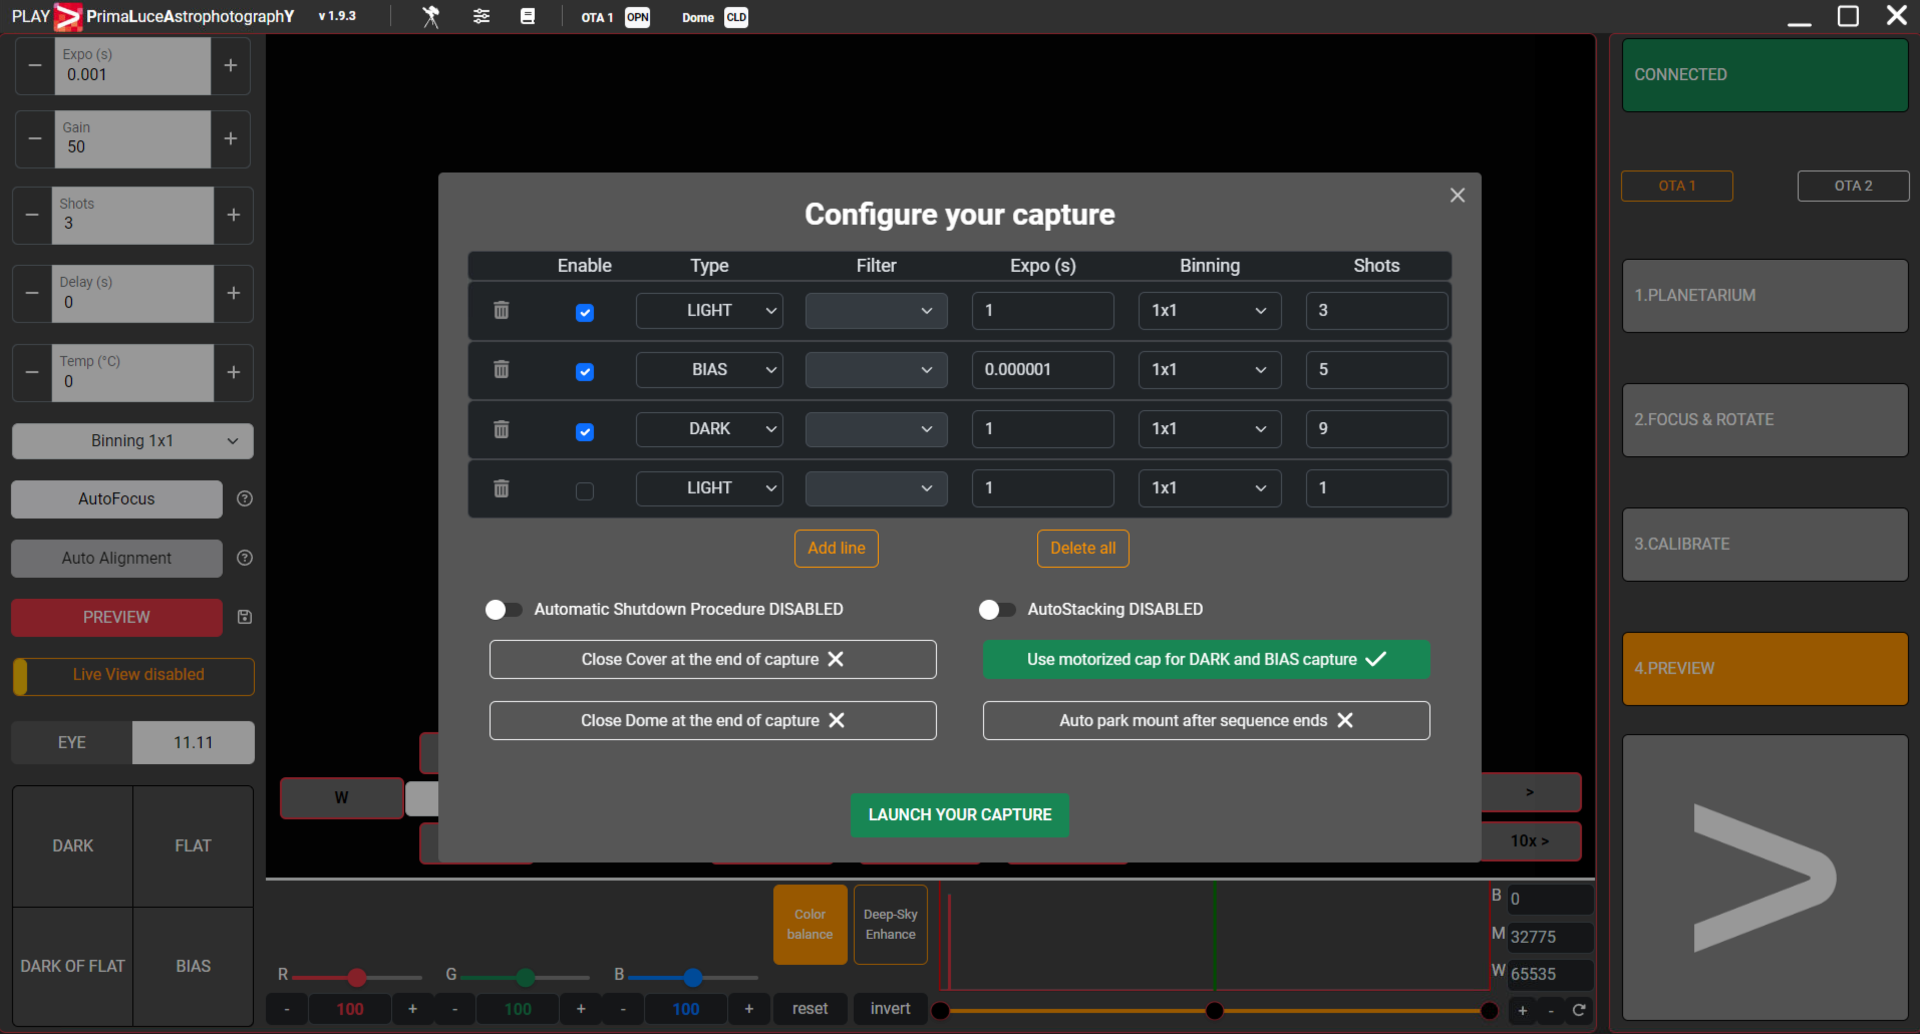Open the settings sliders icon in top bar
Screen dimensions: 1920x1034
[481, 16]
